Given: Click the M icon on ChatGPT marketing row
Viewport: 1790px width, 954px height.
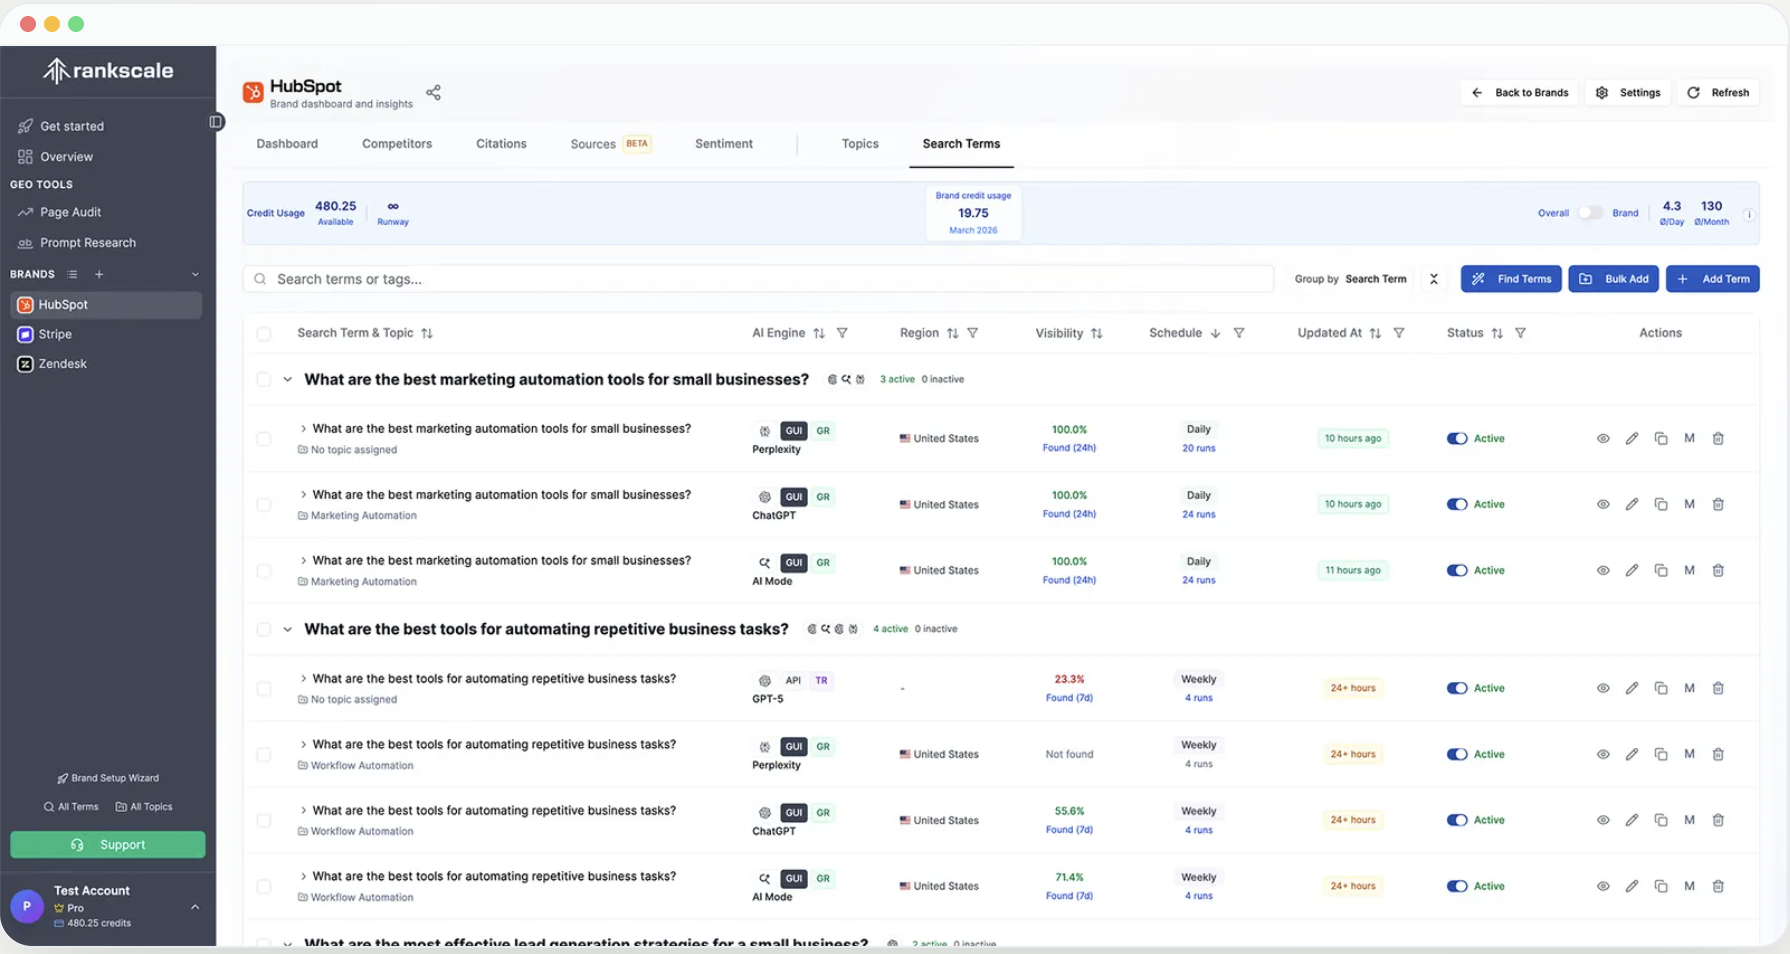Looking at the screenshot, I should pyautogui.click(x=1689, y=505).
